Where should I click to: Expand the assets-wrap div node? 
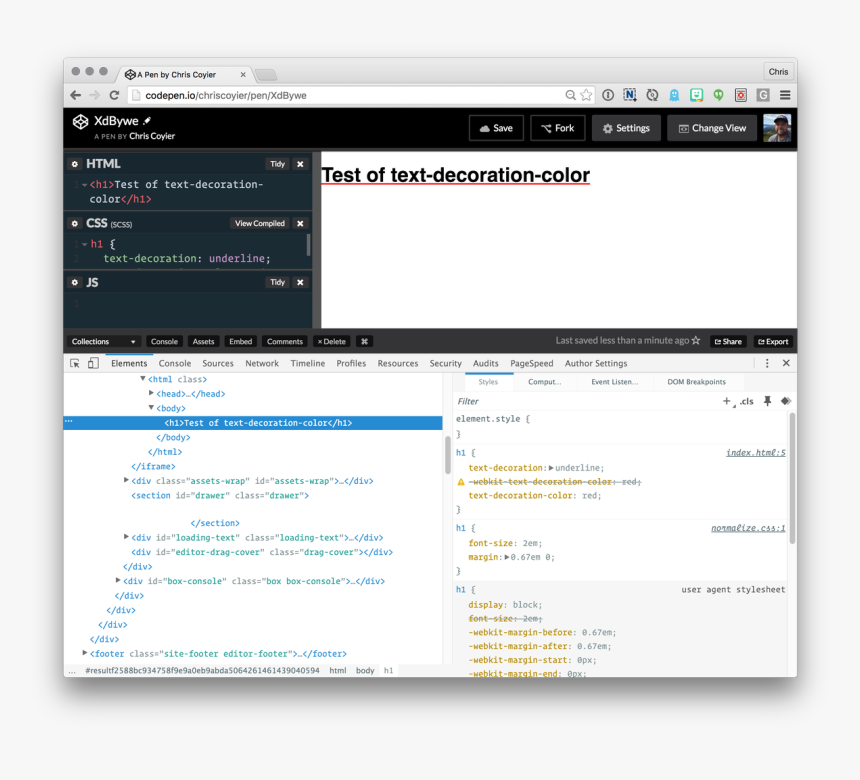pyautogui.click(x=126, y=480)
